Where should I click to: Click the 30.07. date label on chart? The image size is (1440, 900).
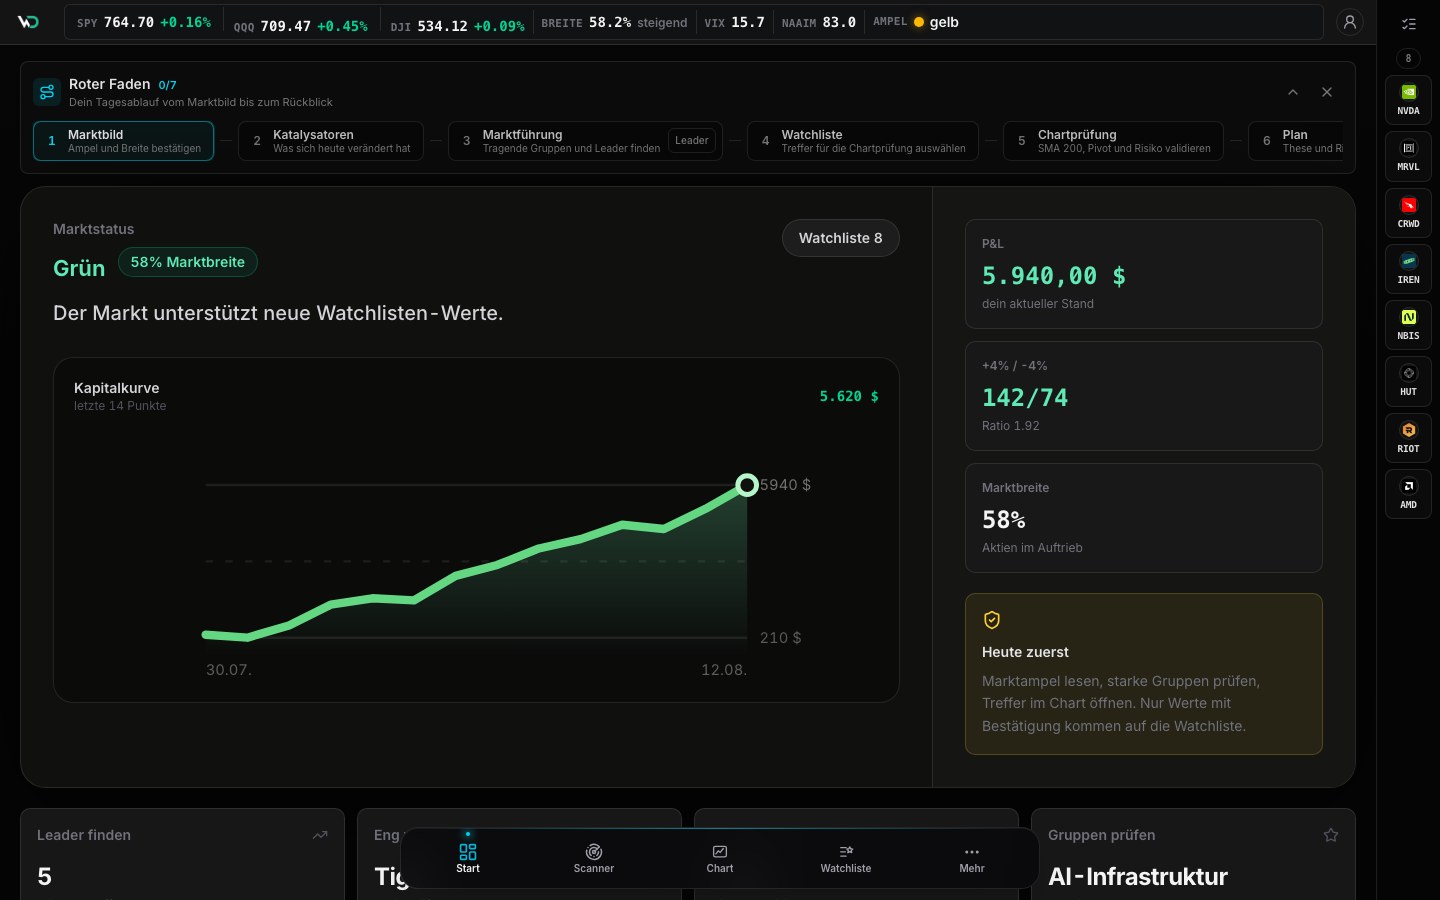[x=229, y=670]
